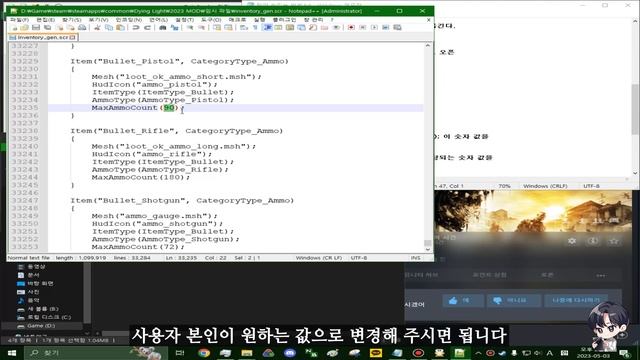Click the Notepad++ scrollbar up arrow
Screen dimensions: 640x360
click(427, 45)
